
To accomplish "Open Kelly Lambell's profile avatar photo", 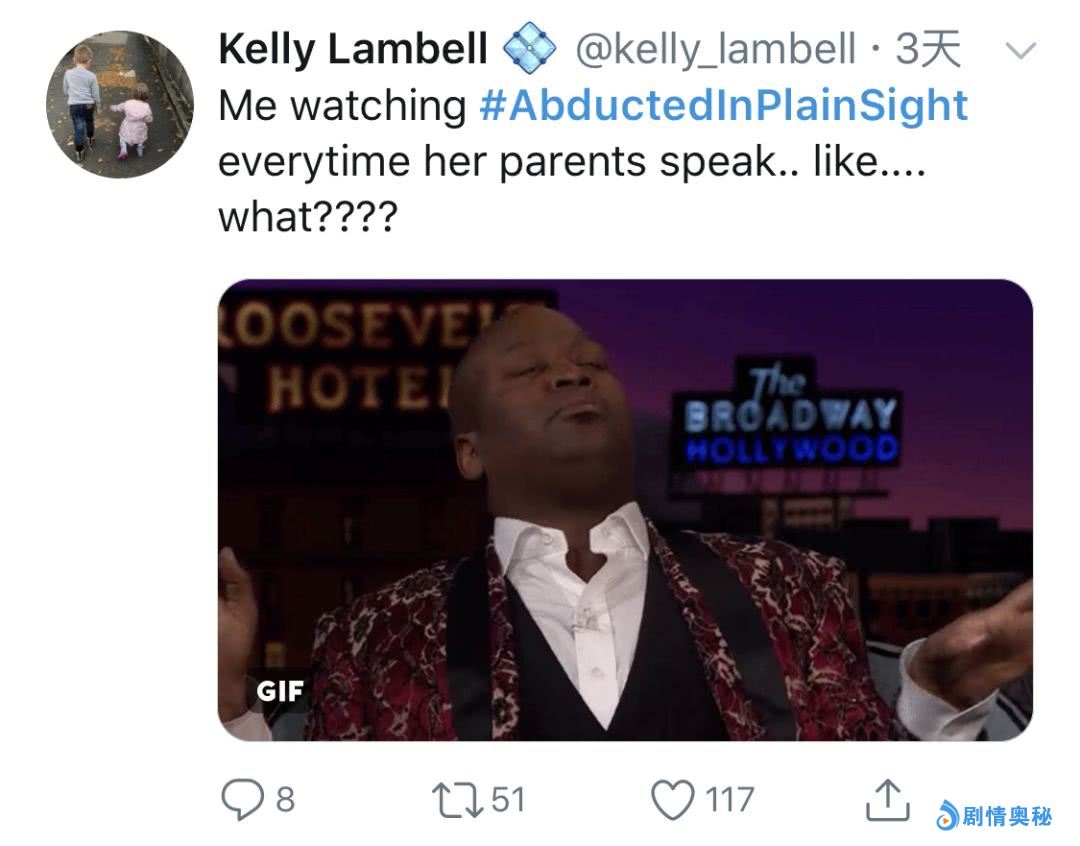I will [119, 104].
